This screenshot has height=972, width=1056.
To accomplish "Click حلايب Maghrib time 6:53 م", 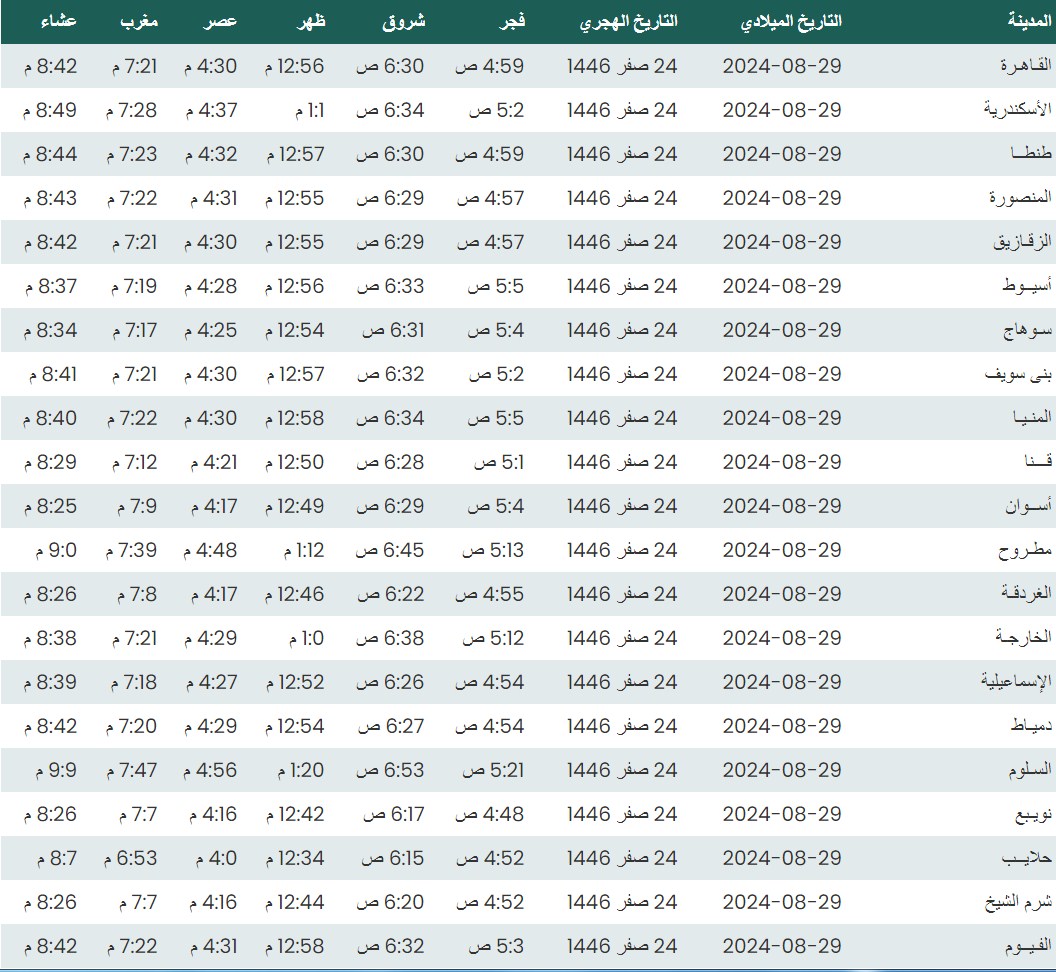I will point(131,858).
